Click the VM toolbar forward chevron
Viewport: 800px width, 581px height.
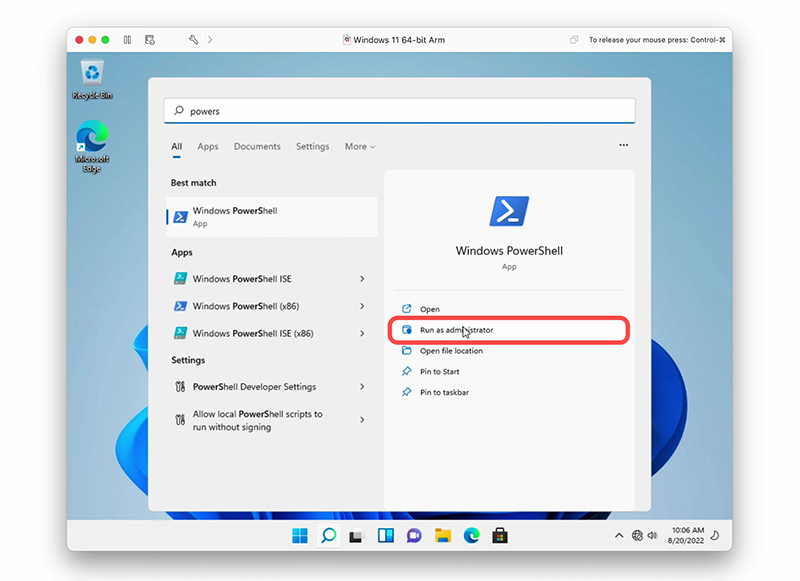[210, 40]
